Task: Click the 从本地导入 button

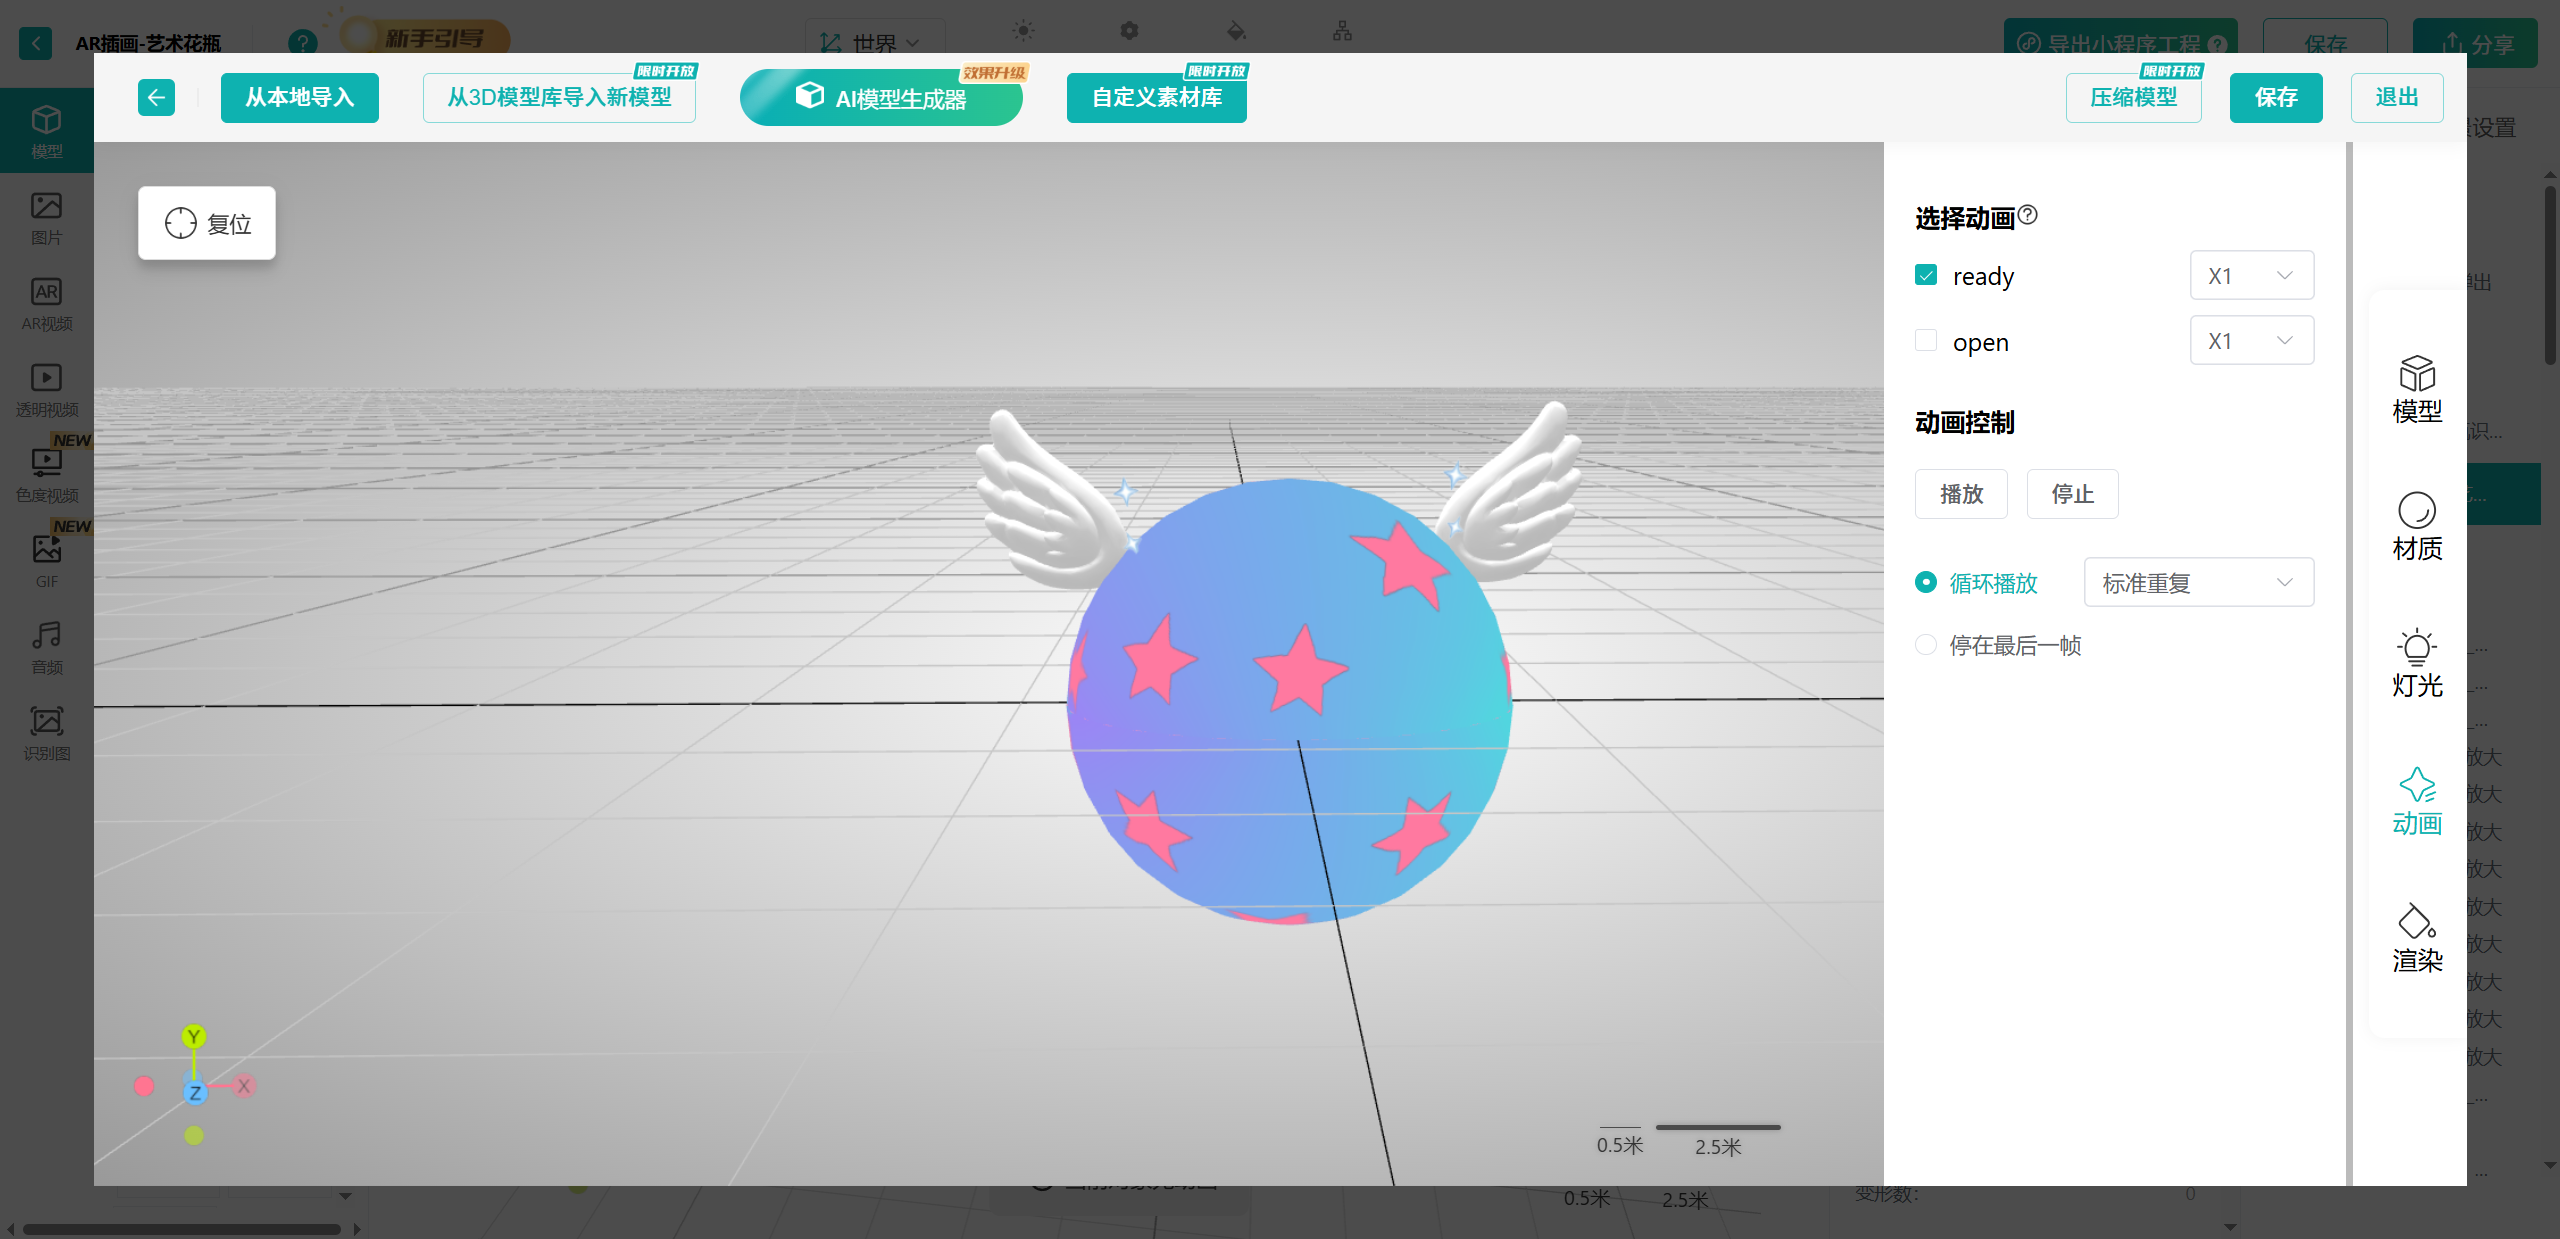Action: click(x=299, y=97)
